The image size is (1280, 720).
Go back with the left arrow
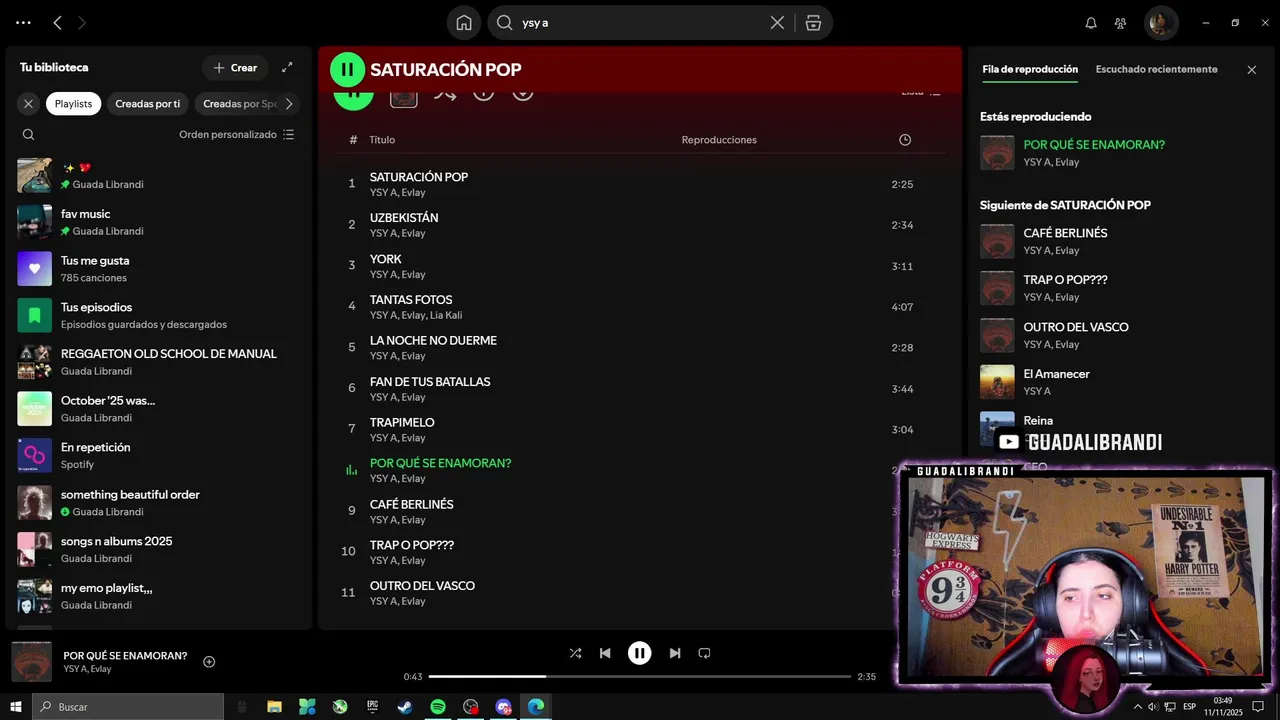(57, 23)
